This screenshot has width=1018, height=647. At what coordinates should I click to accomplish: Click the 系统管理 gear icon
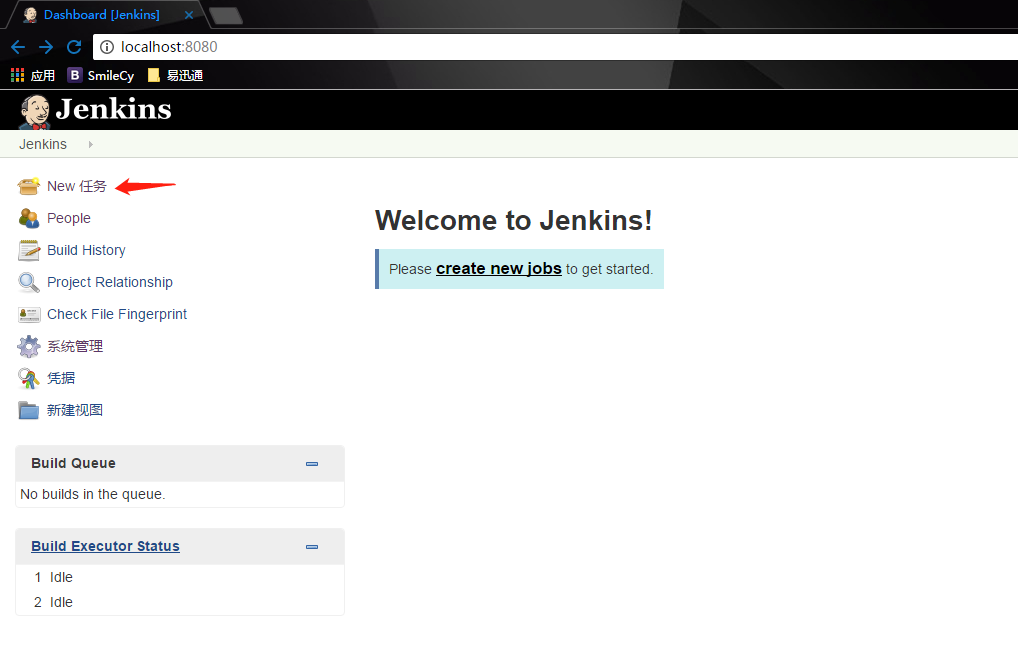(29, 346)
